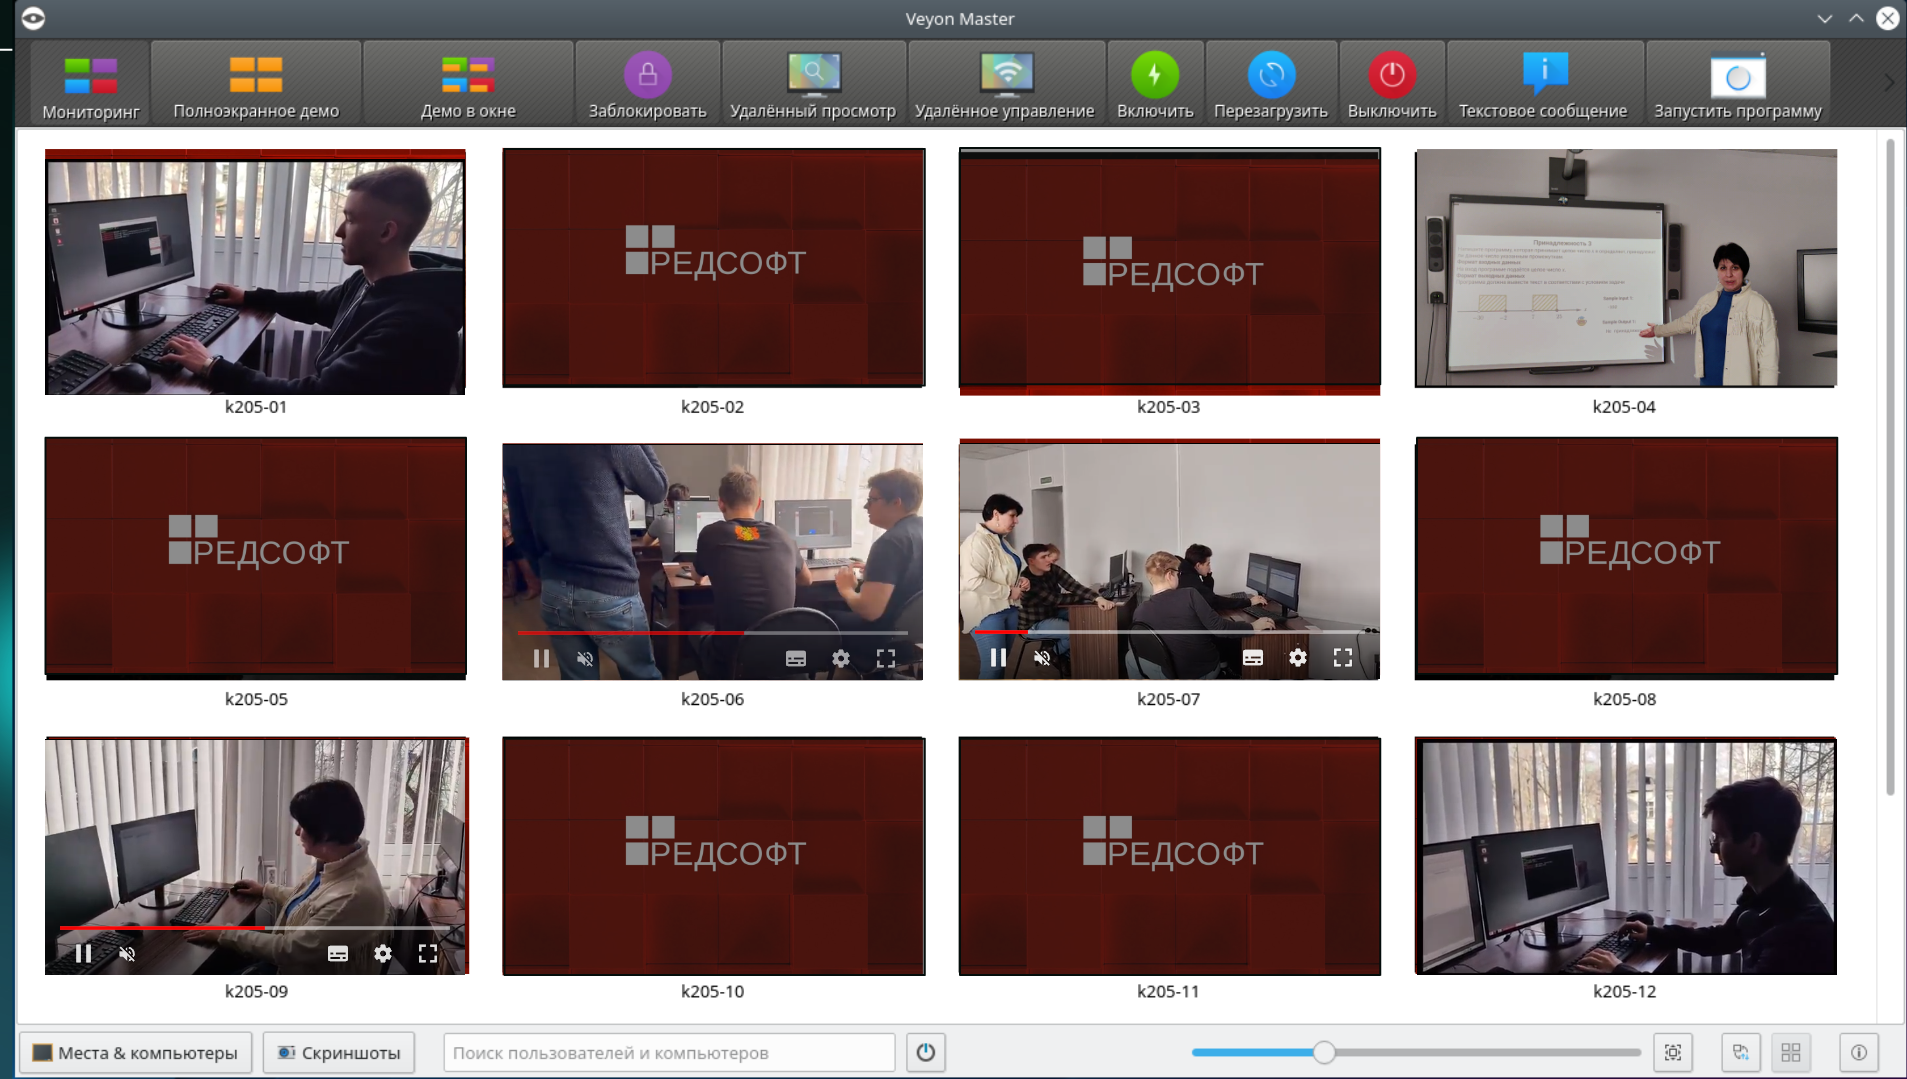Click the Заблокировать lock icon
Image resolution: width=1907 pixels, height=1079 pixels.
click(648, 74)
